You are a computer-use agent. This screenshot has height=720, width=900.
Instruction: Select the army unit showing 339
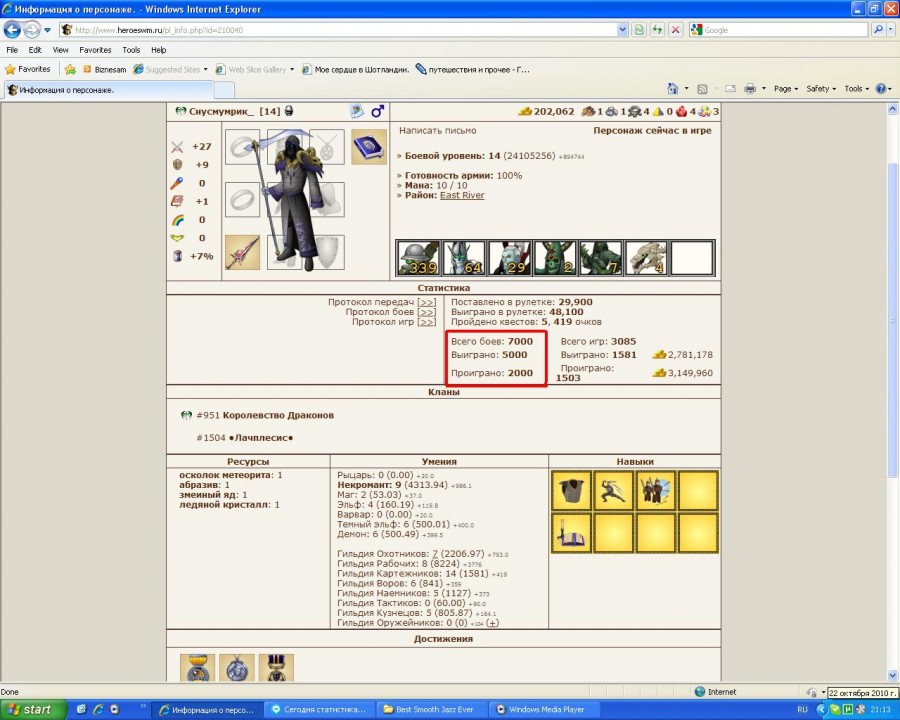(x=419, y=258)
